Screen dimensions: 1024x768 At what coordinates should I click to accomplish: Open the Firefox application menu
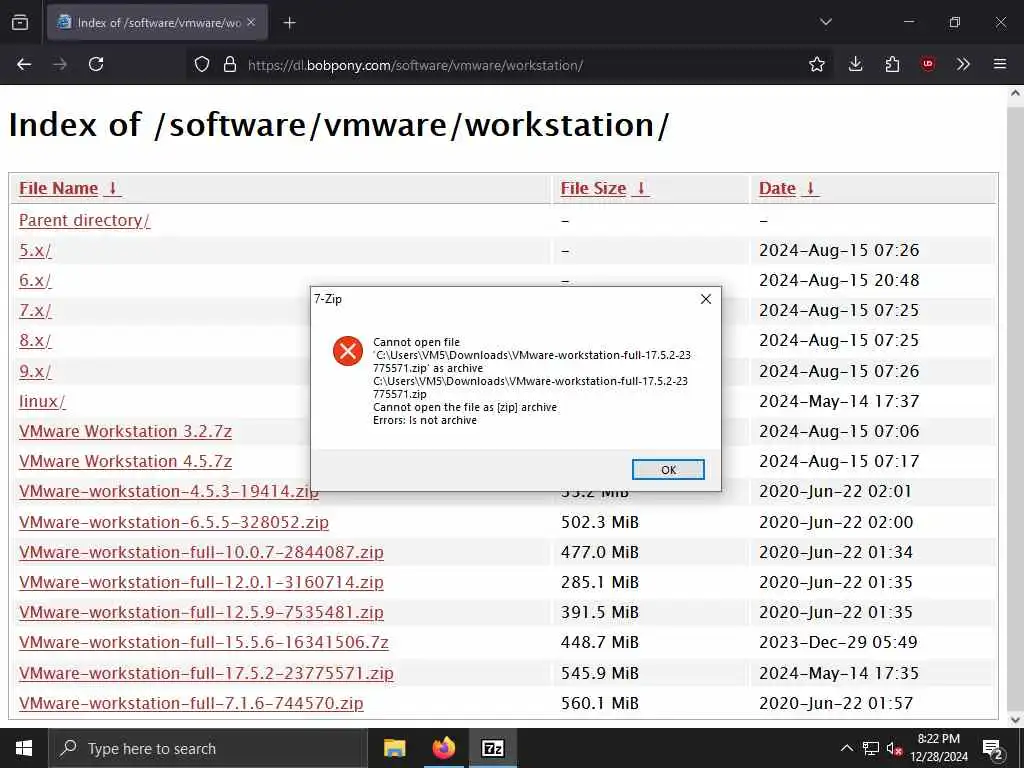pyautogui.click(x=1000, y=64)
